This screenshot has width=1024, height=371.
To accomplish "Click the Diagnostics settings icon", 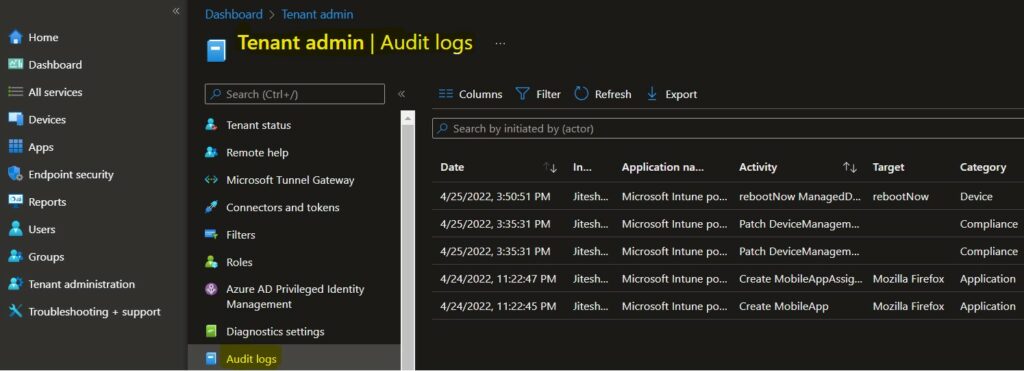I will pyautogui.click(x=211, y=331).
